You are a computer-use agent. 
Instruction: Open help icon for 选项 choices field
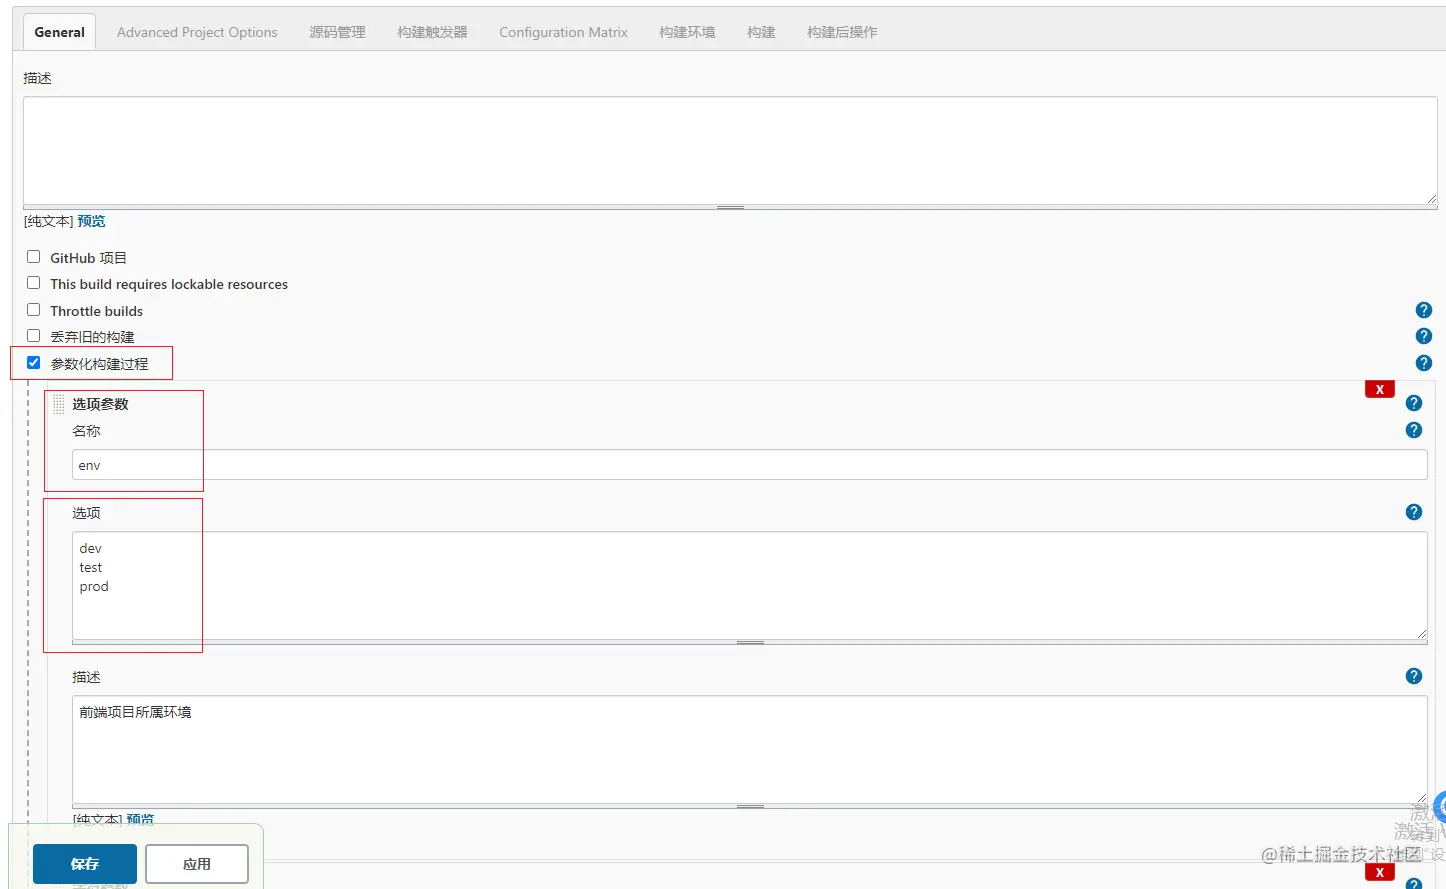(1414, 512)
